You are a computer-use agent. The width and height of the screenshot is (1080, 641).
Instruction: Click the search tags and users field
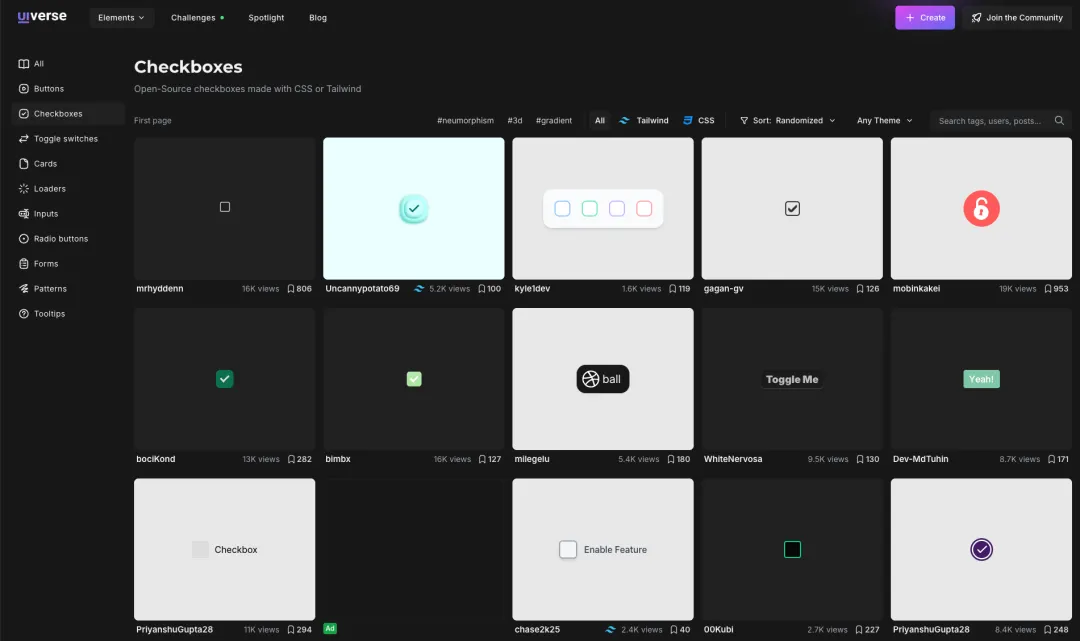tap(994, 120)
